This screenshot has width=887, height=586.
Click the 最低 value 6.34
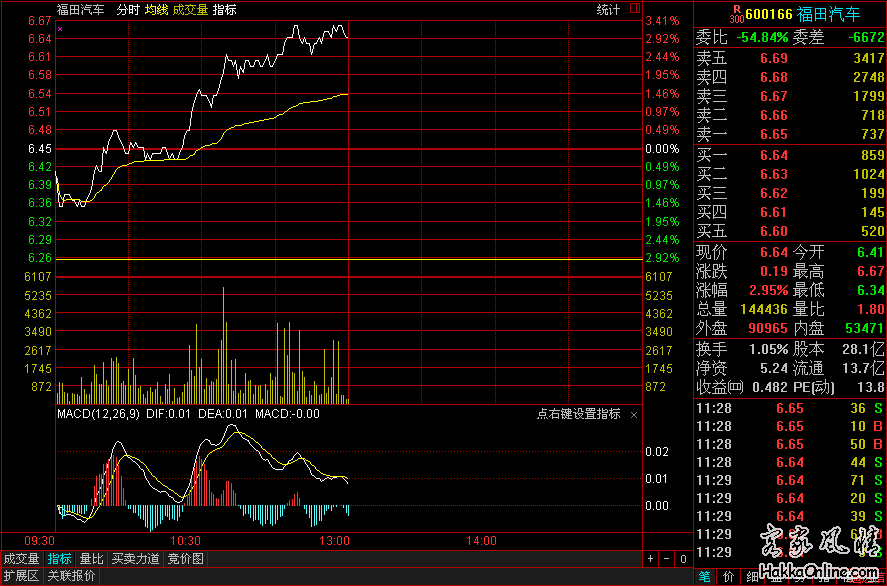(871, 291)
